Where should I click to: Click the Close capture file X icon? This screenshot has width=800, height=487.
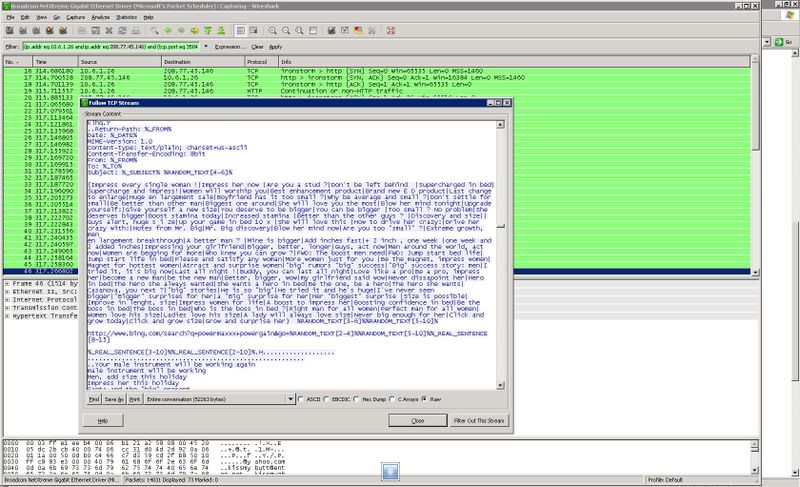coord(109,31)
